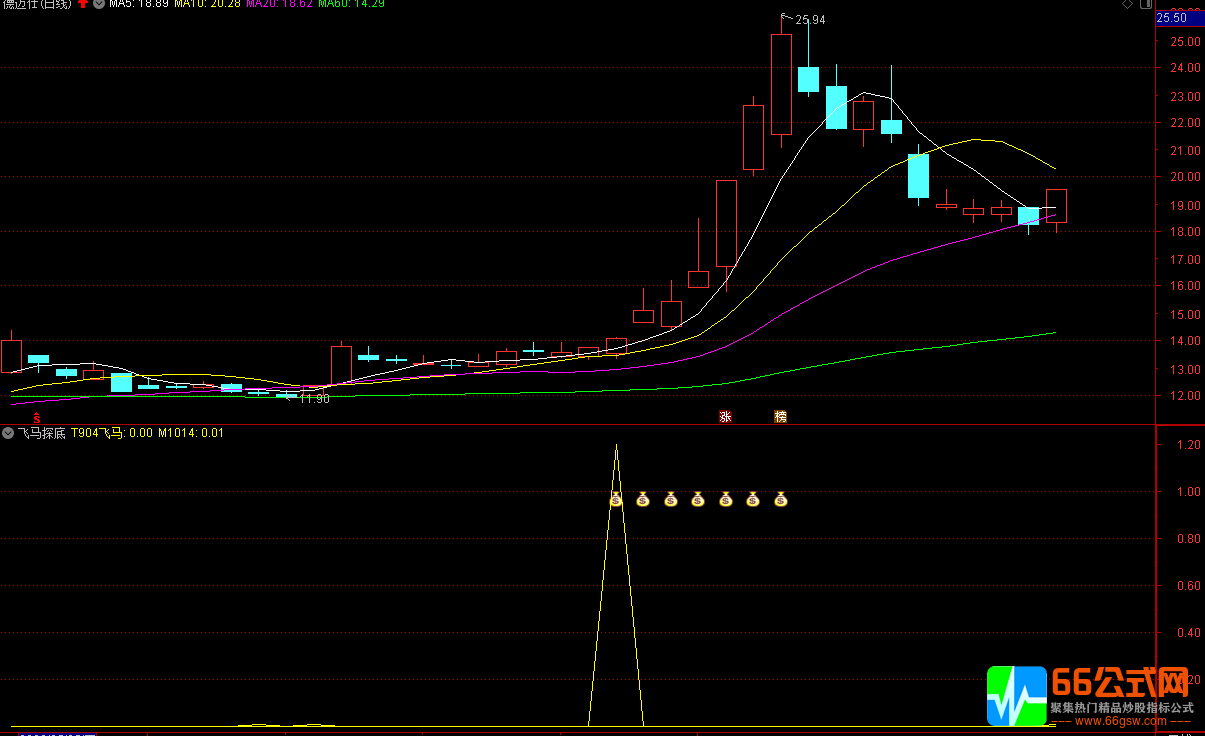Click the 榜 marker icon below the chart
This screenshot has height=736, width=1205.
781,417
